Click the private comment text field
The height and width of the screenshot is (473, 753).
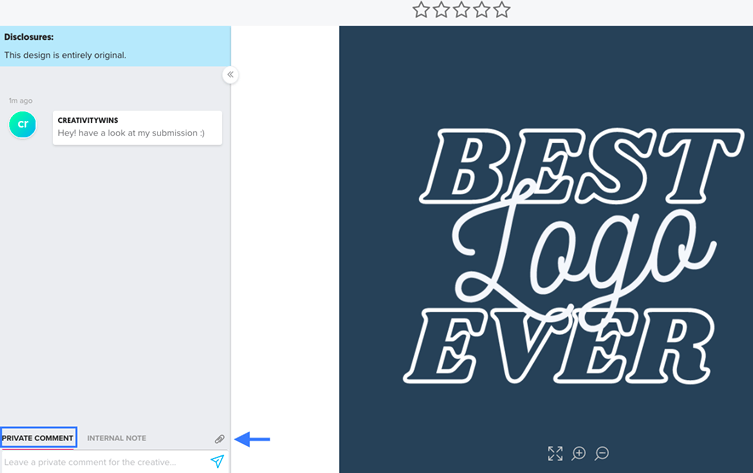coord(100,462)
